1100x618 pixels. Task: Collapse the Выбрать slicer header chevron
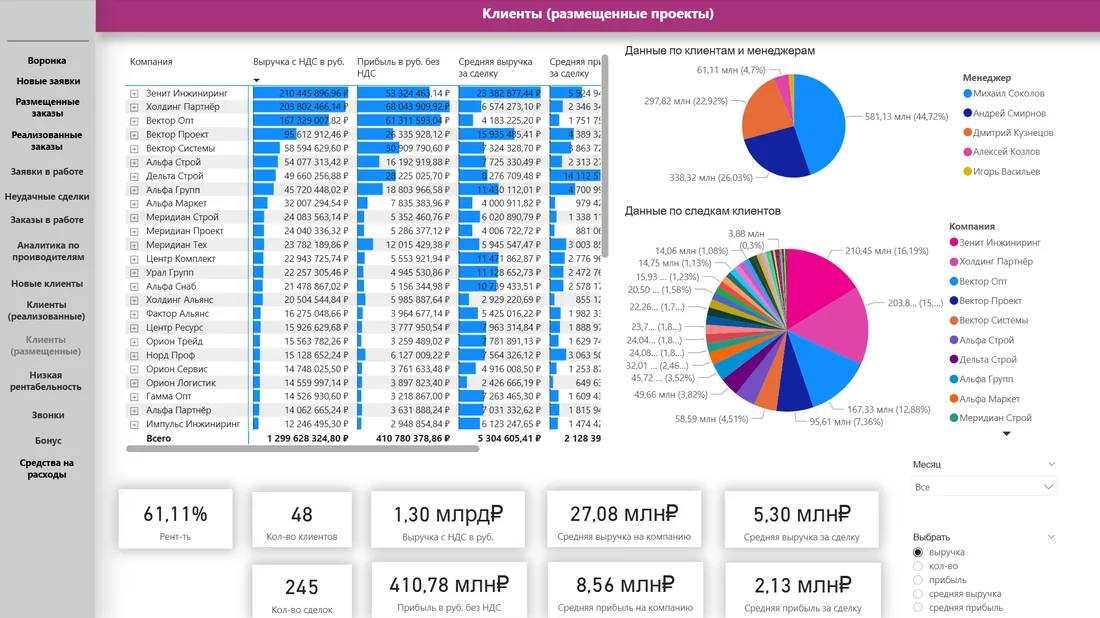click(x=1051, y=537)
